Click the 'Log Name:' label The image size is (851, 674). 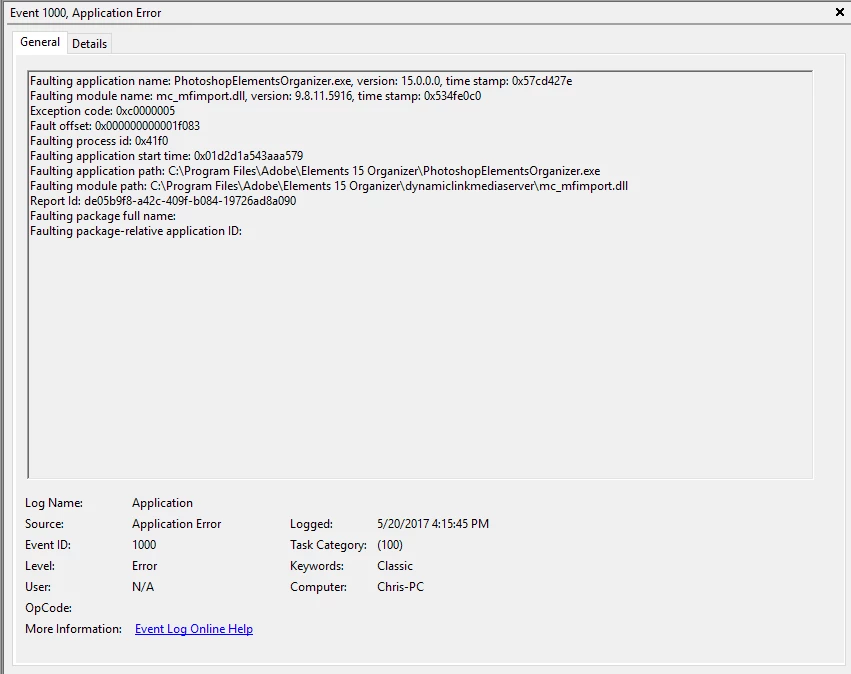click(54, 503)
